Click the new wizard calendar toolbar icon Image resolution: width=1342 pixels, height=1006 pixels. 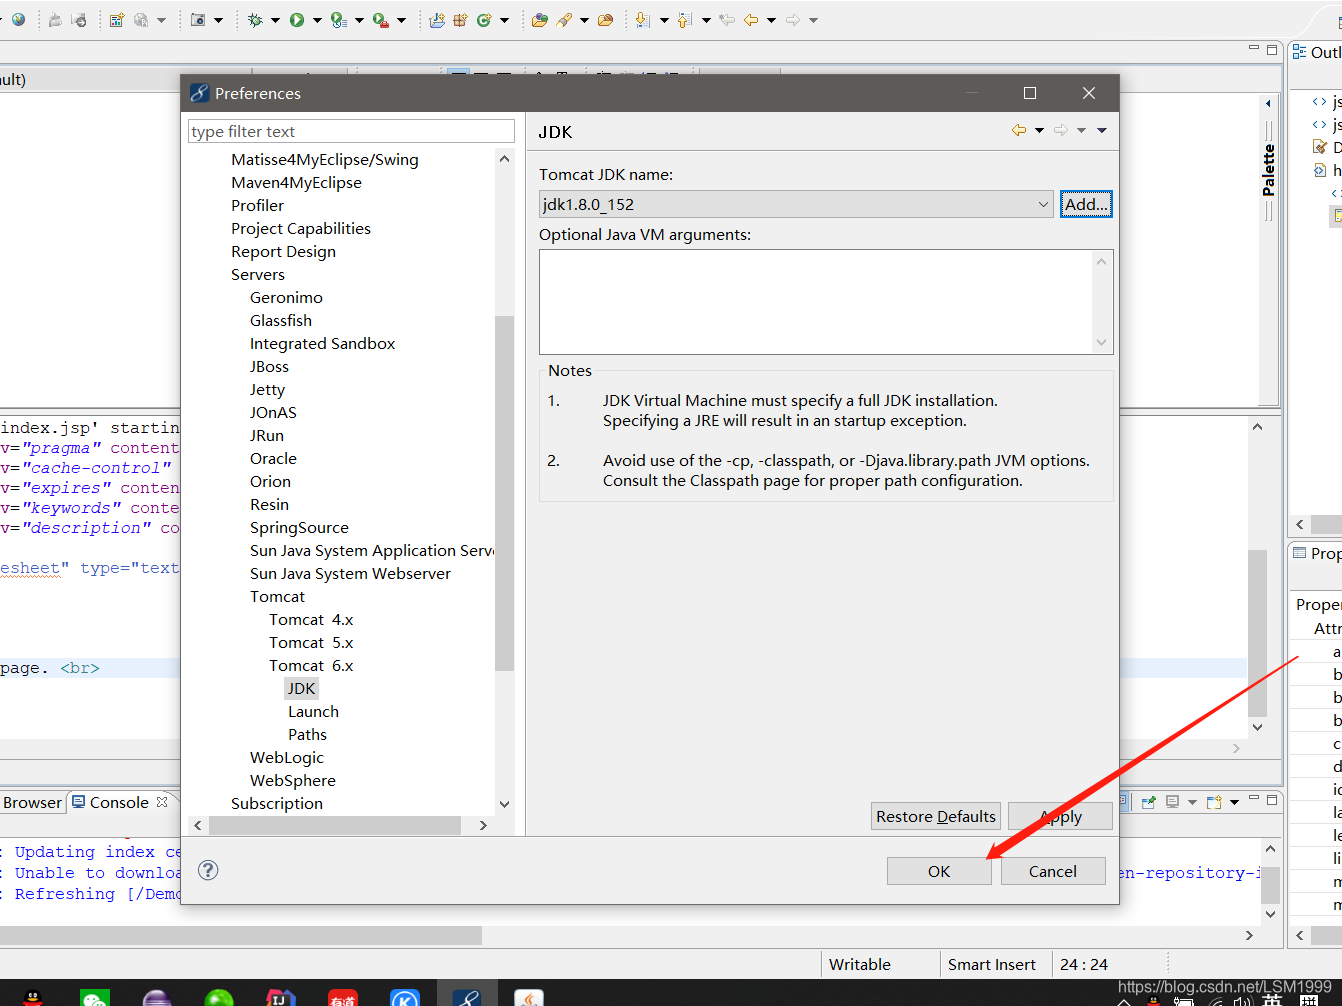(x=117, y=20)
